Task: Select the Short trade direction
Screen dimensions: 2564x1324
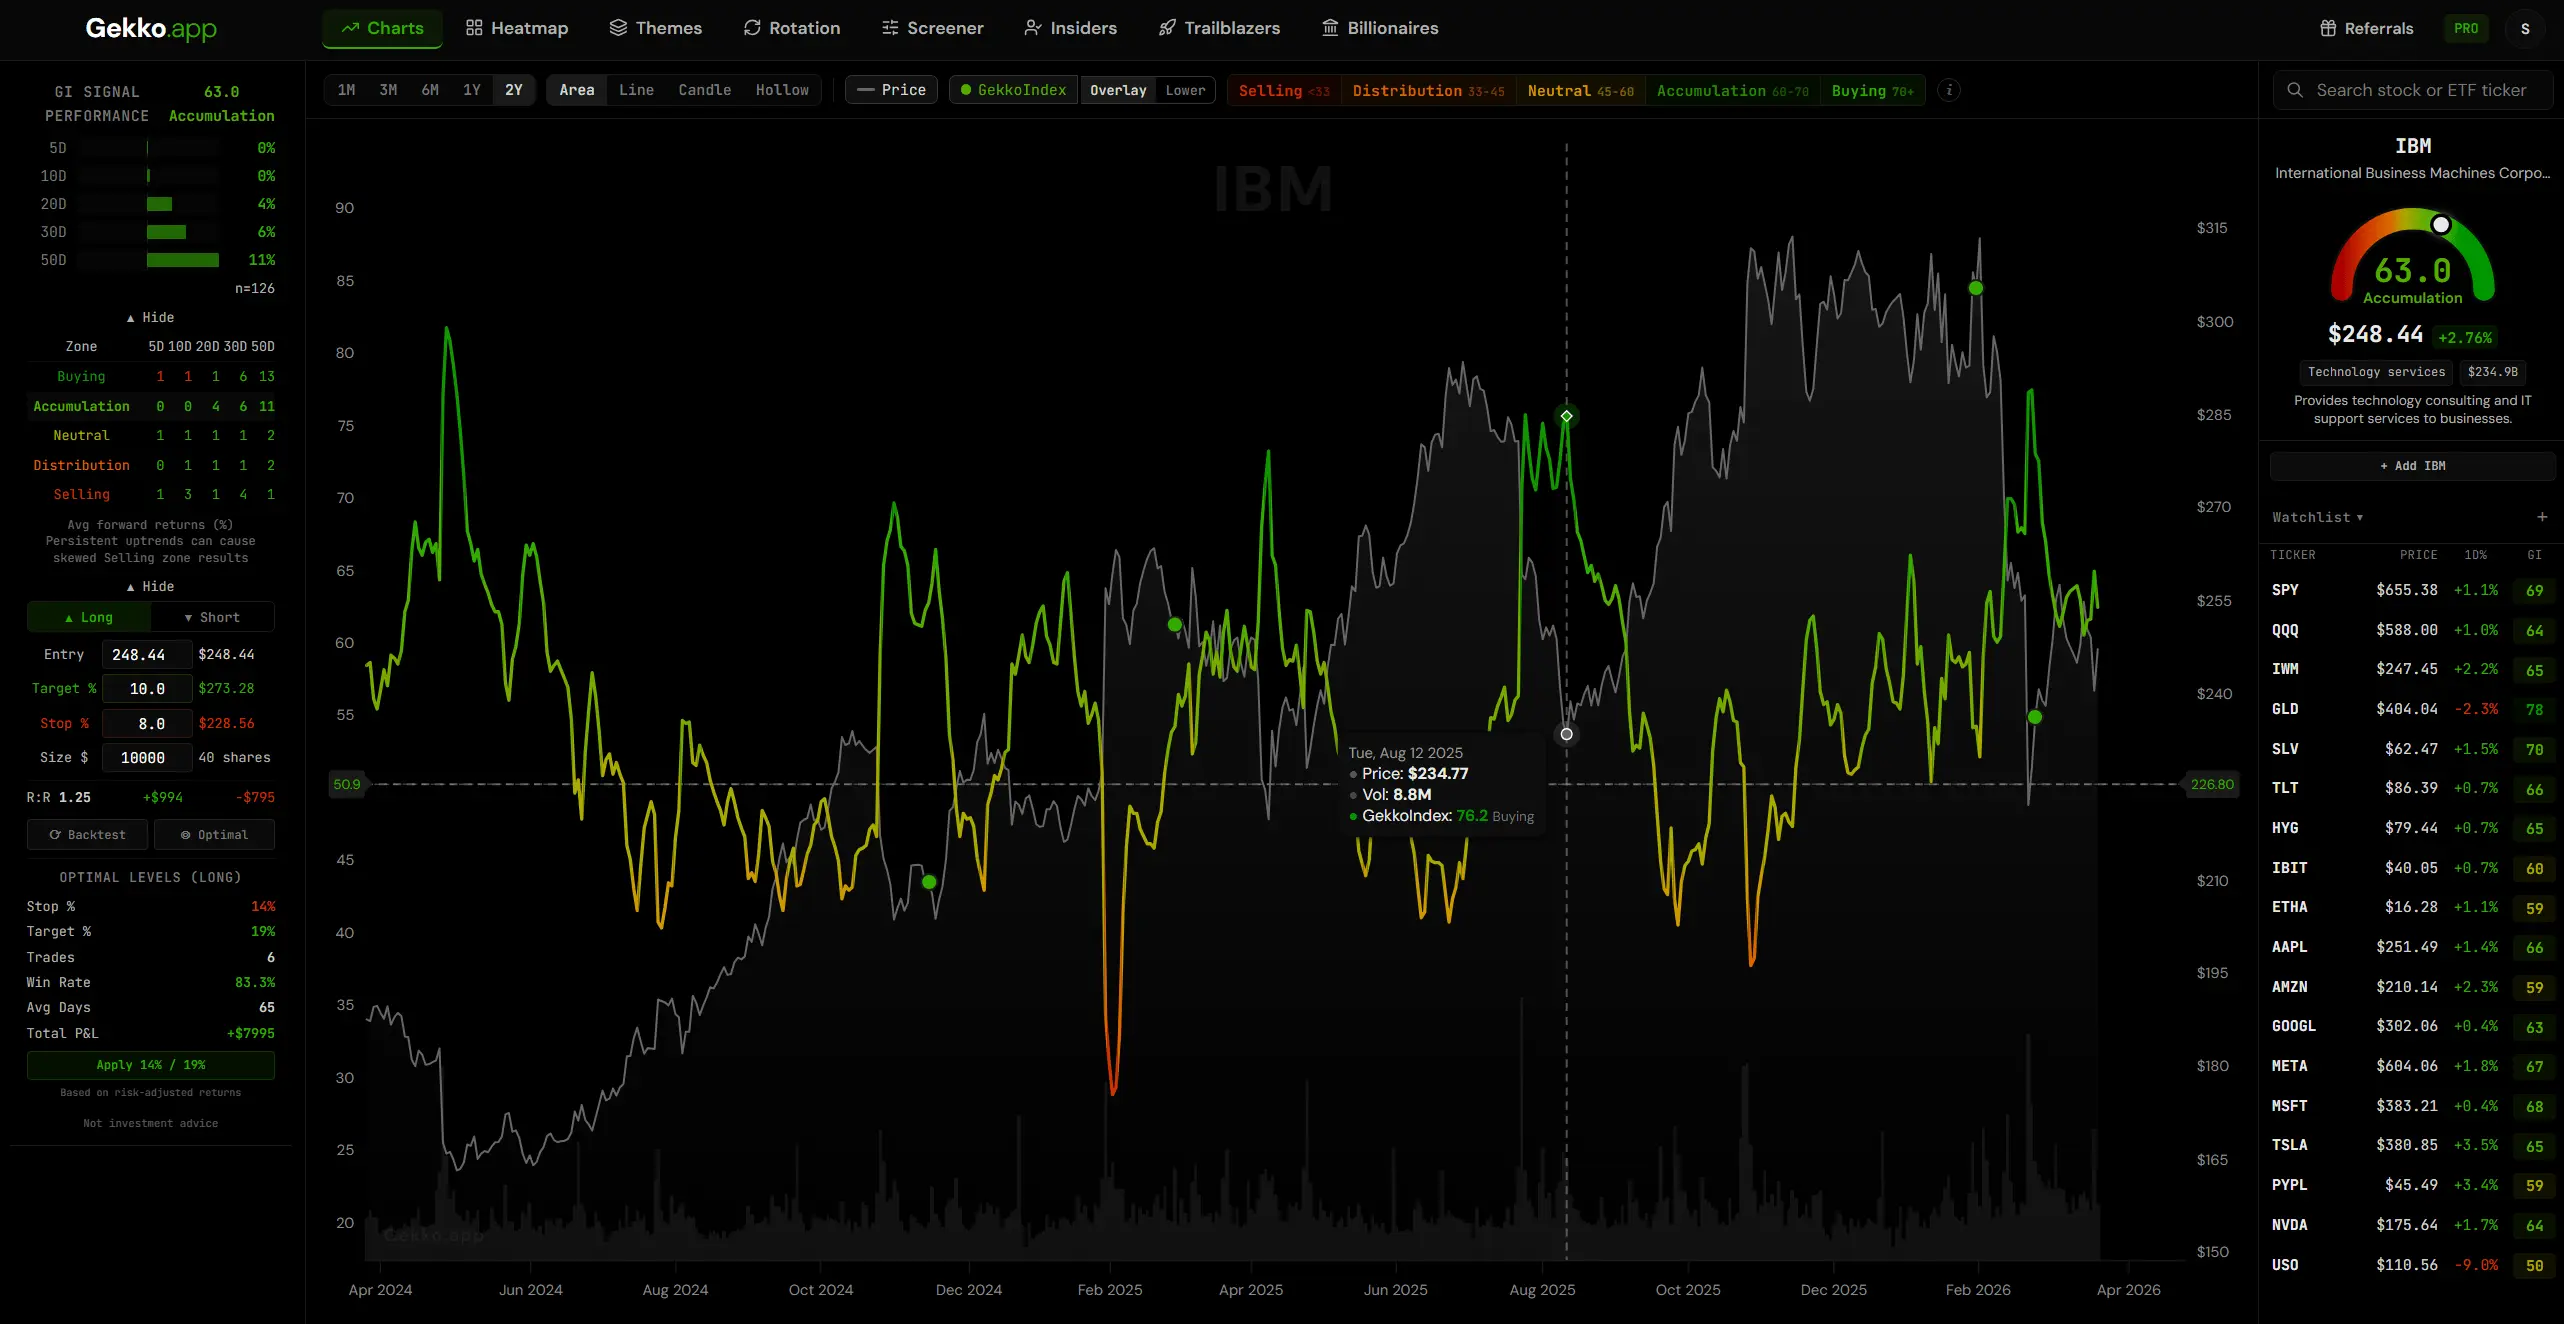Action: click(212, 617)
